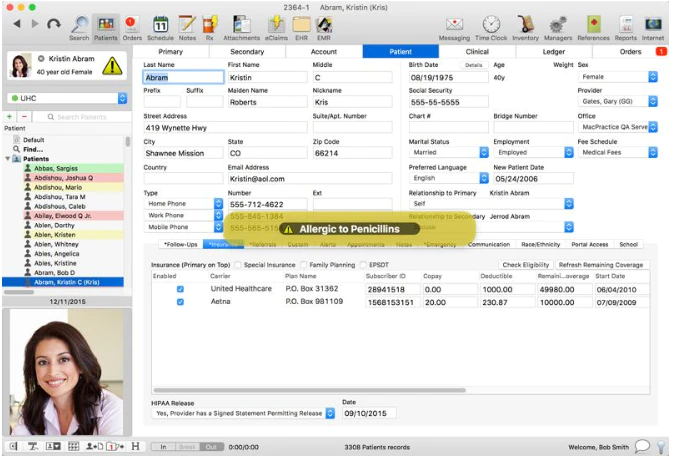This screenshot has height=458, width=673.
Task: Click Refresh Remaining Coverage button
Action: (601, 265)
